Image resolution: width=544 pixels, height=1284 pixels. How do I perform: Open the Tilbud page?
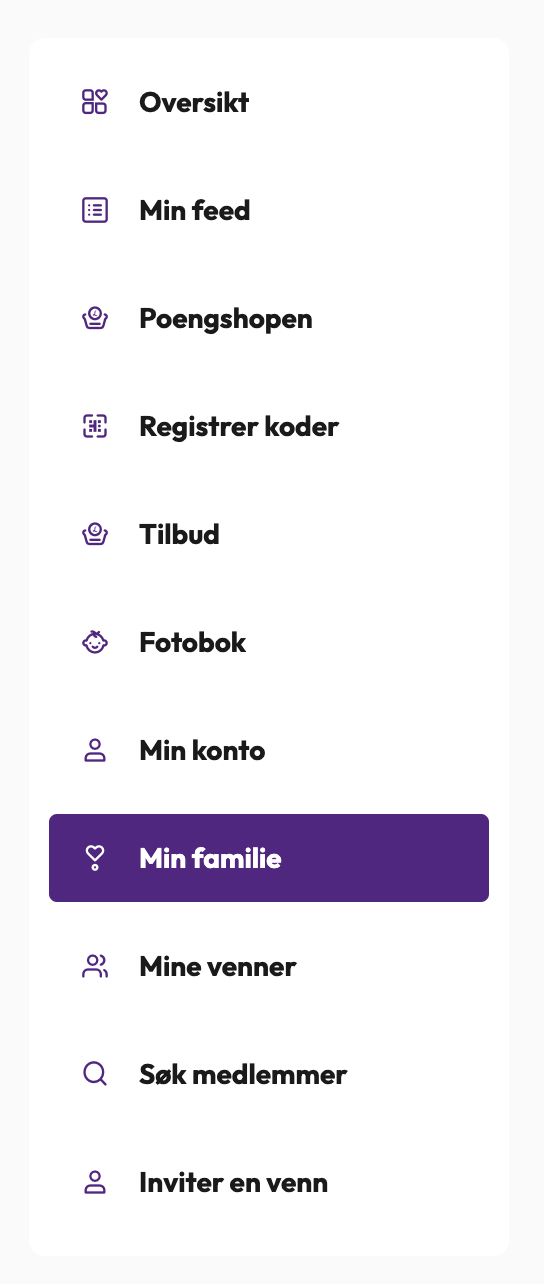pyautogui.click(x=269, y=534)
